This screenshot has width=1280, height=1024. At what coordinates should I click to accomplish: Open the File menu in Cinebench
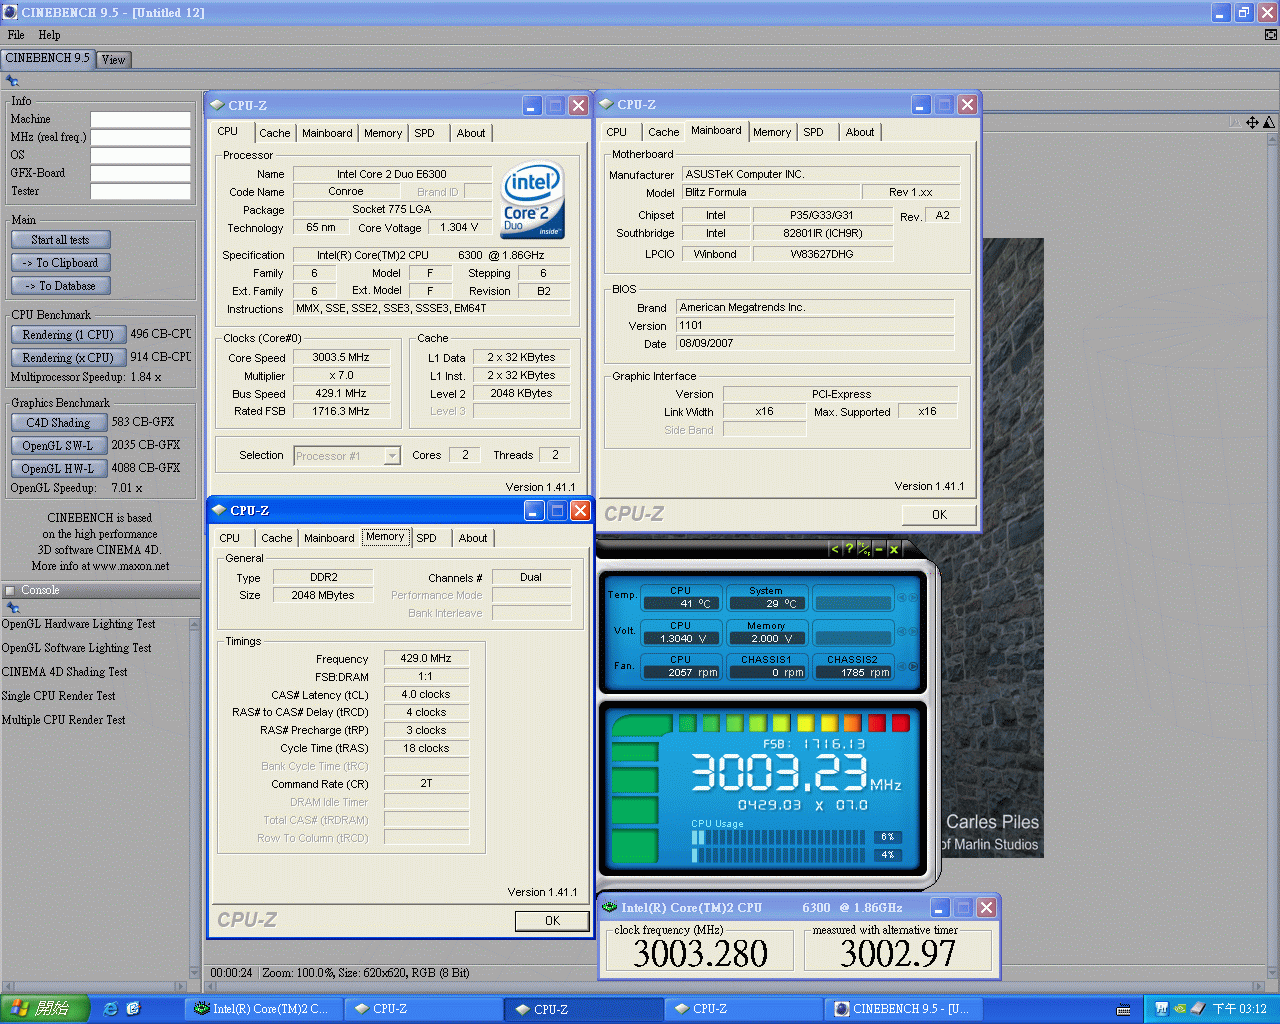16,35
